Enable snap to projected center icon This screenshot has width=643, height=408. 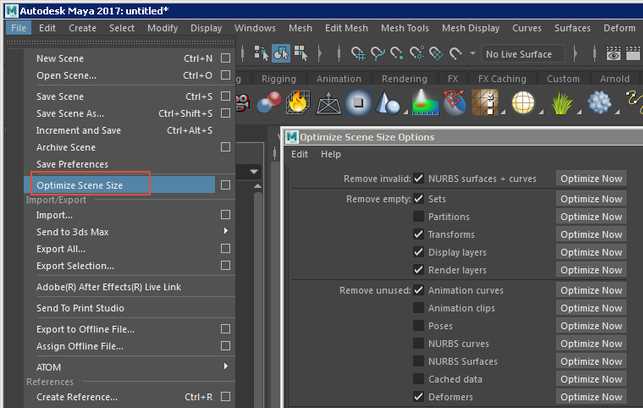tap(416, 54)
